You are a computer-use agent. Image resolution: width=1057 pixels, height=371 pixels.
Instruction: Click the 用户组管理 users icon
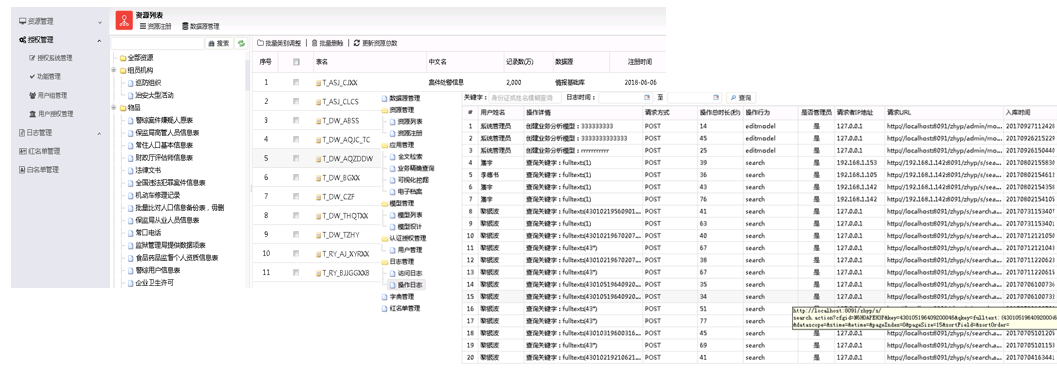pos(32,95)
